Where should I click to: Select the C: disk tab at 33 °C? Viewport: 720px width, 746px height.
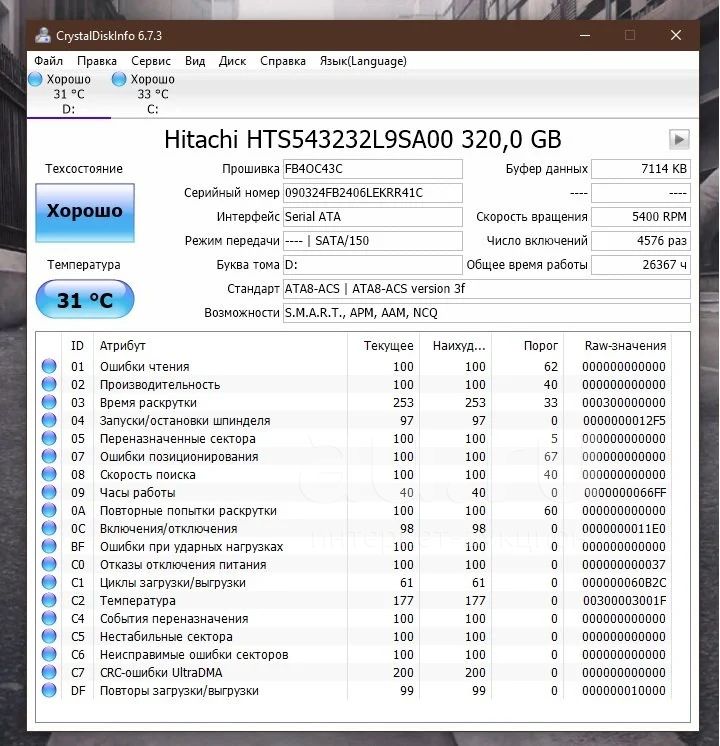tap(152, 94)
